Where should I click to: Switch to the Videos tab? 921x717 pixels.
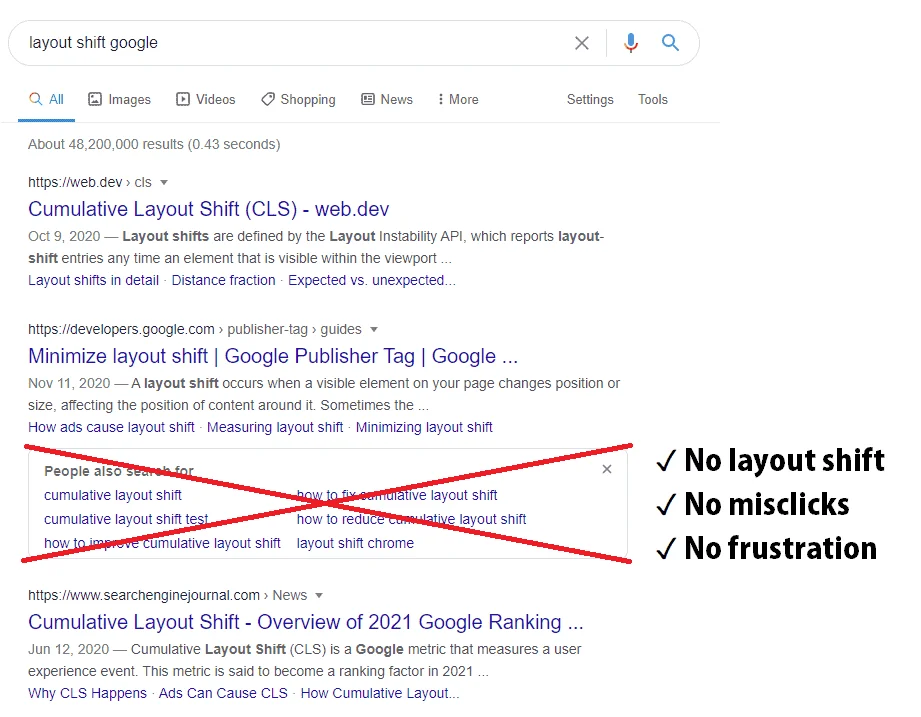click(206, 99)
